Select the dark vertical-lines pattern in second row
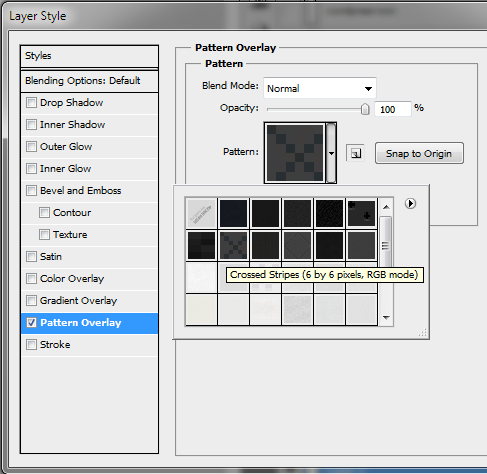 click(x=265, y=246)
